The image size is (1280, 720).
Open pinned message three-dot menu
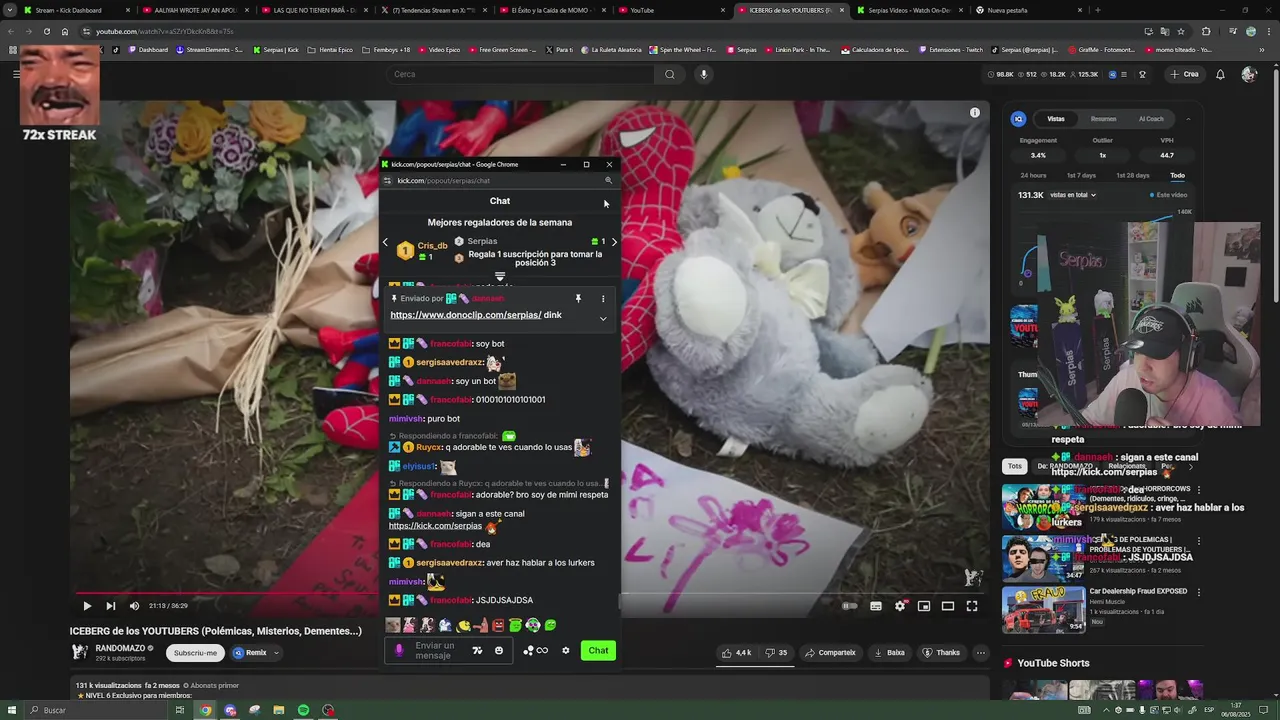pos(603,299)
